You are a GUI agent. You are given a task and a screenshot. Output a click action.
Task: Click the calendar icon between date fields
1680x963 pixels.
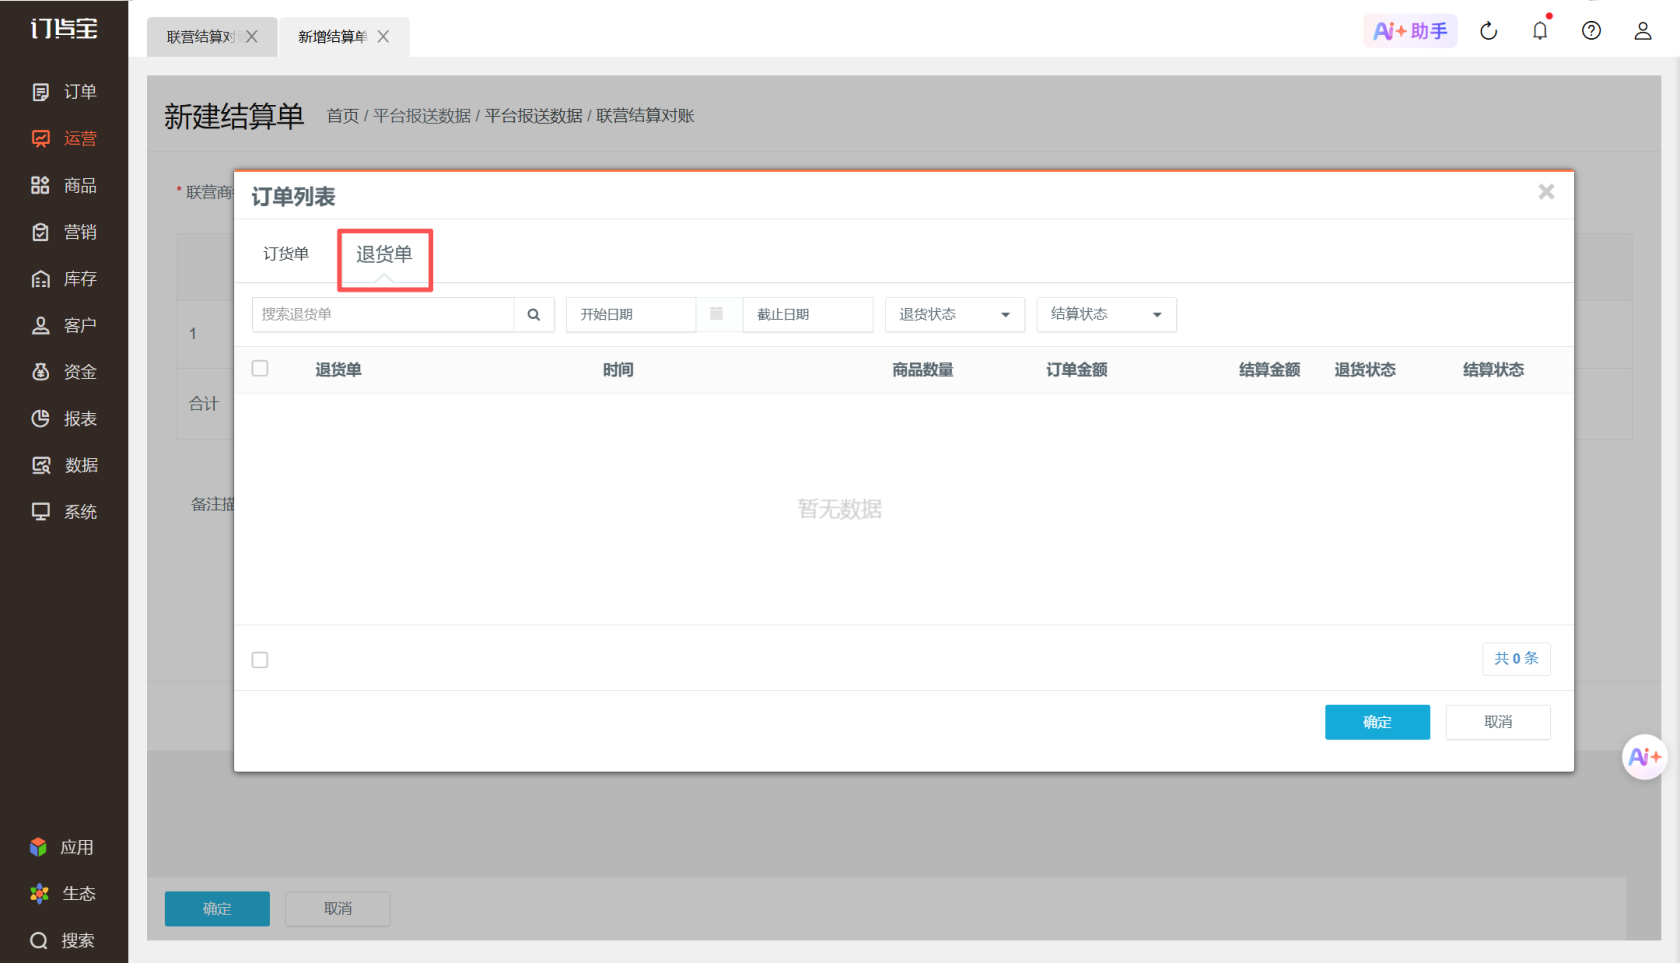717,314
